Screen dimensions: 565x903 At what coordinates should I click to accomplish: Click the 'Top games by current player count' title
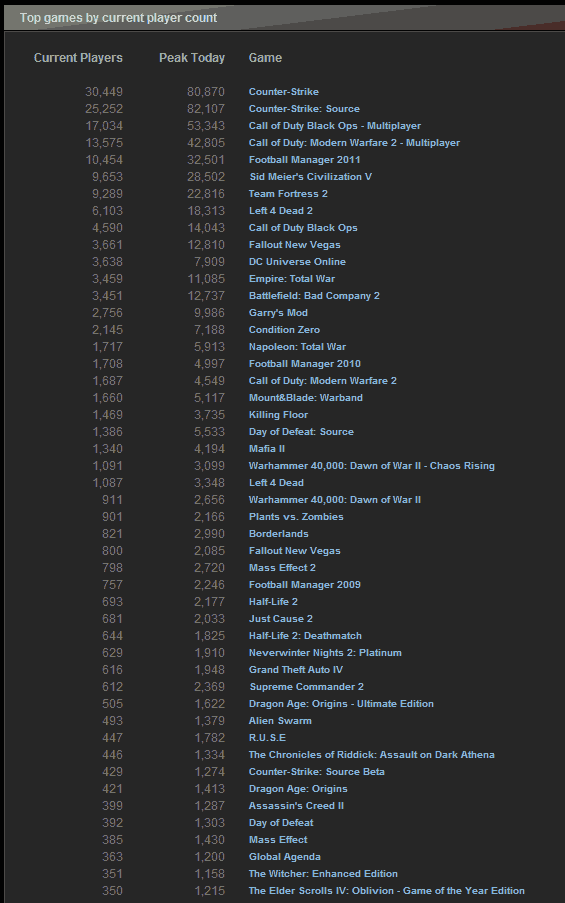[x=118, y=18]
